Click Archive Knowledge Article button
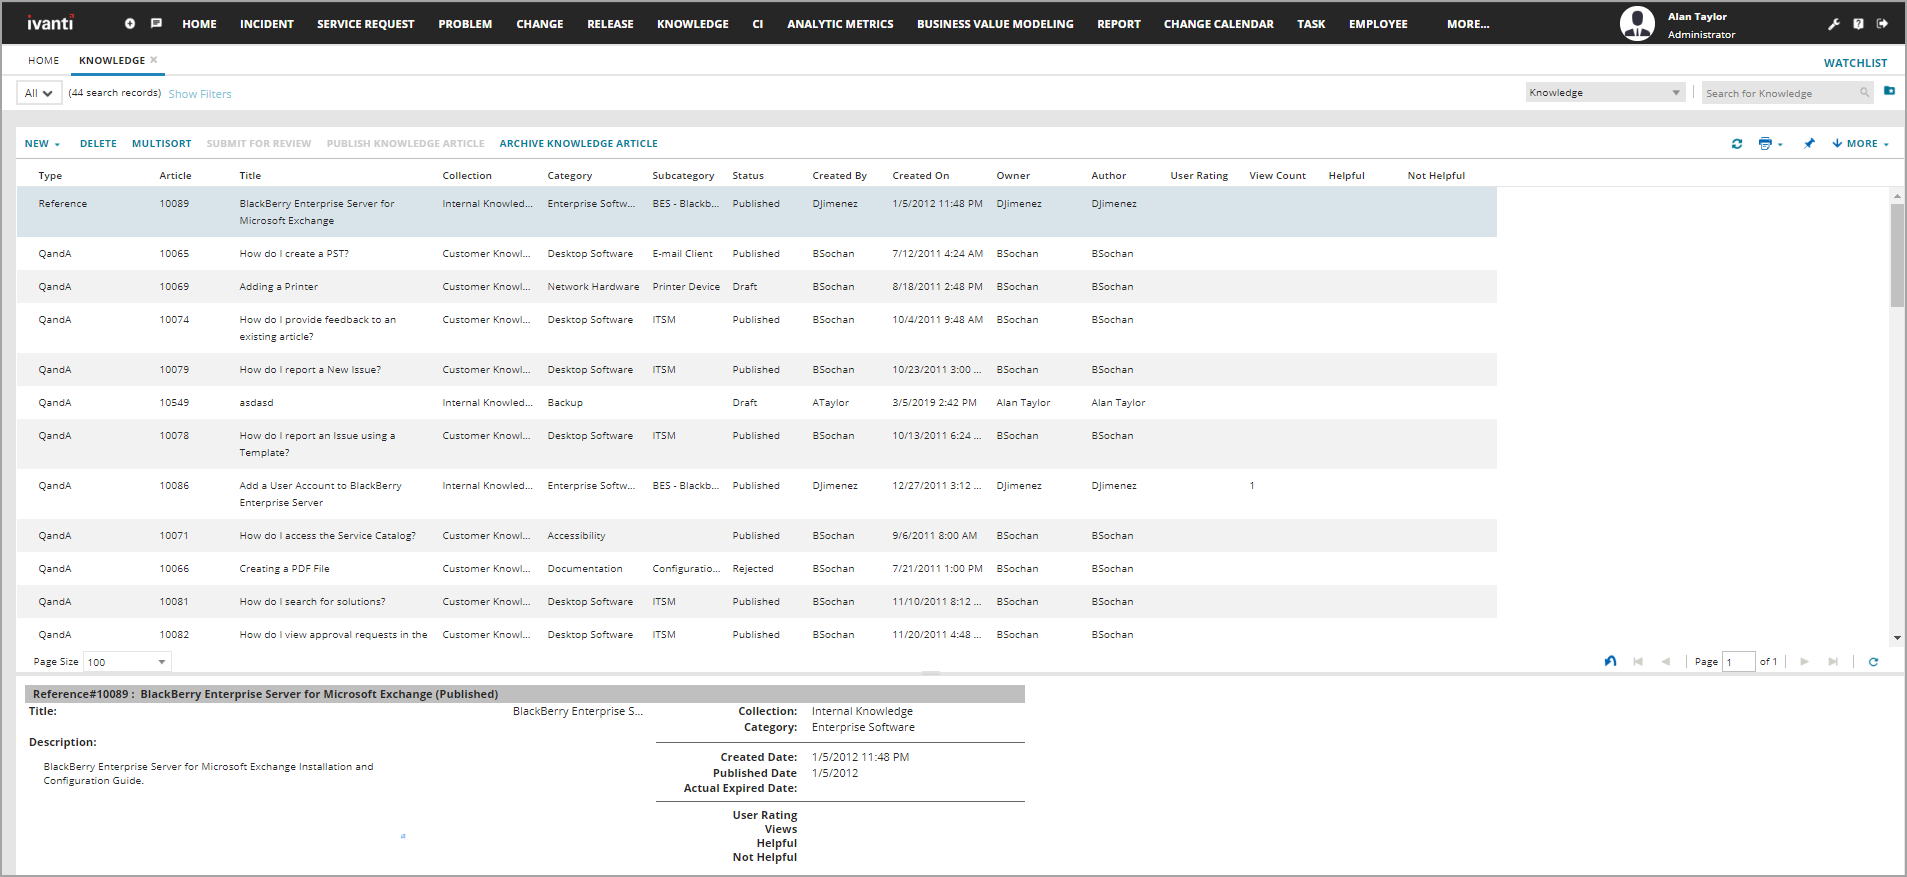The image size is (1907, 877). pyautogui.click(x=578, y=144)
